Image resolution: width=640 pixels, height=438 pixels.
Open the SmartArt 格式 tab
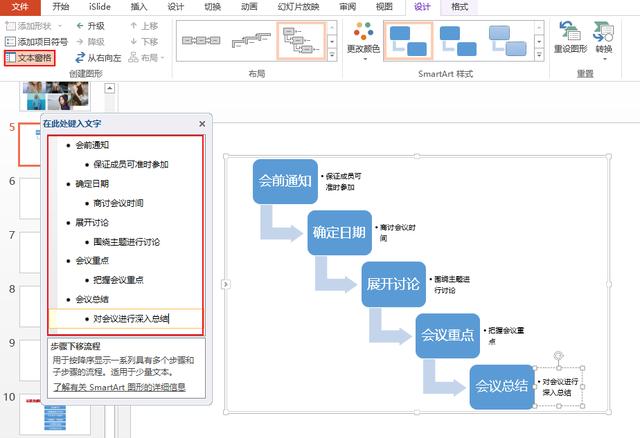459,7
